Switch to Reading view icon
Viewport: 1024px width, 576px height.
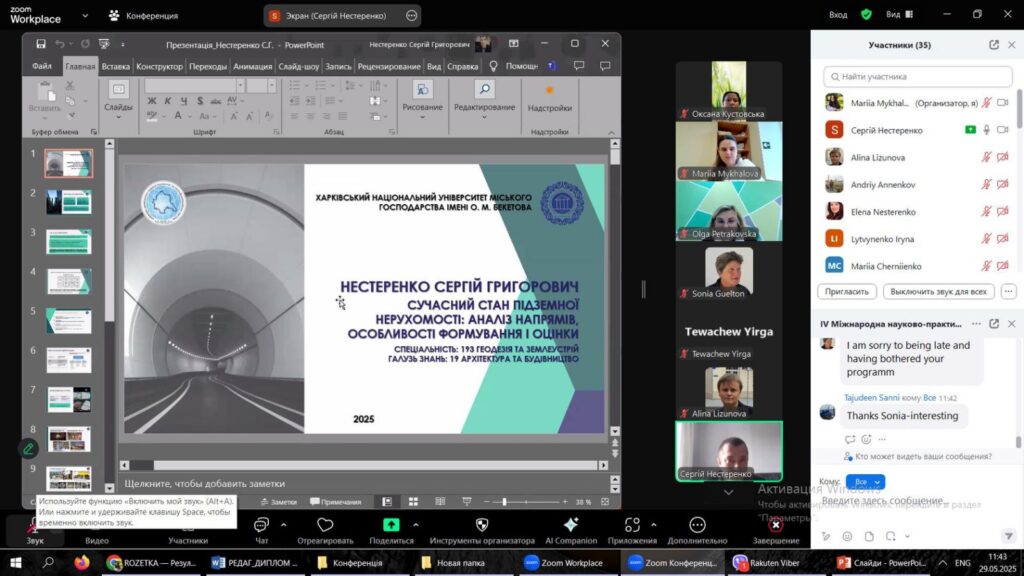point(440,502)
